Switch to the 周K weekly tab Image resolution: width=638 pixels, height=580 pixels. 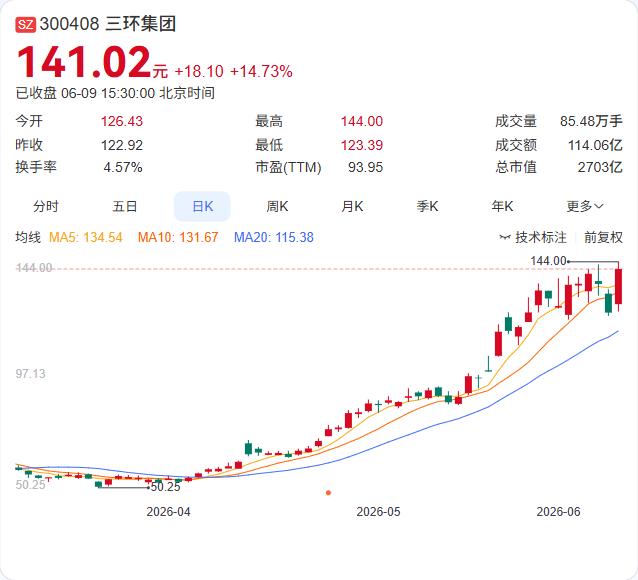277,206
